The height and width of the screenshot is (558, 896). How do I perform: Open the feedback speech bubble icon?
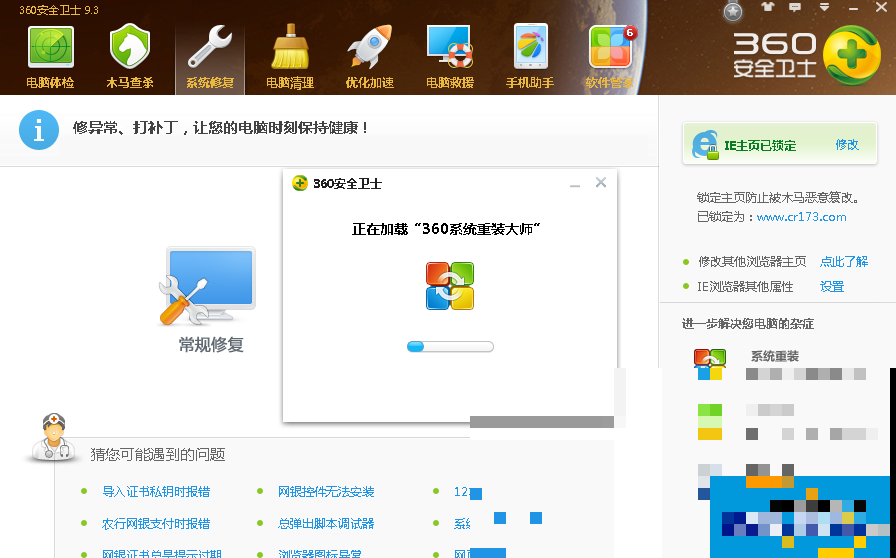coord(795,7)
